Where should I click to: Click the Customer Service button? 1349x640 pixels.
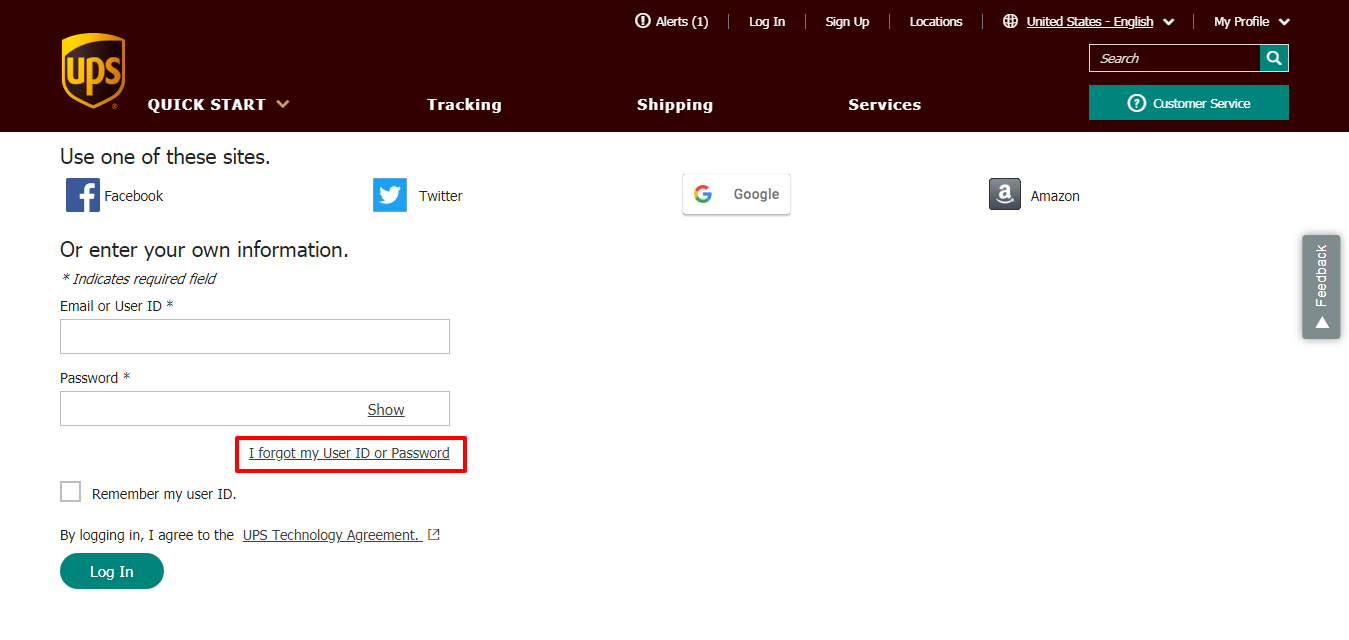tap(1189, 103)
